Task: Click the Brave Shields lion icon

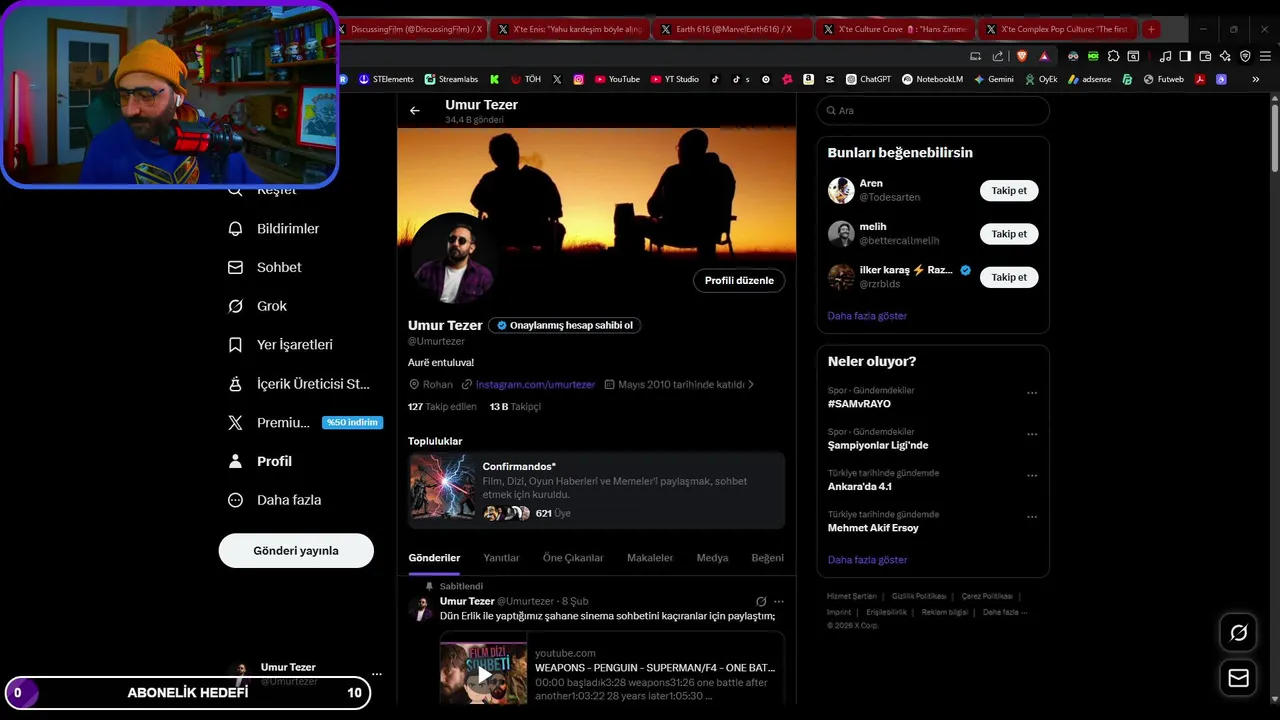Action: tap(1022, 56)
